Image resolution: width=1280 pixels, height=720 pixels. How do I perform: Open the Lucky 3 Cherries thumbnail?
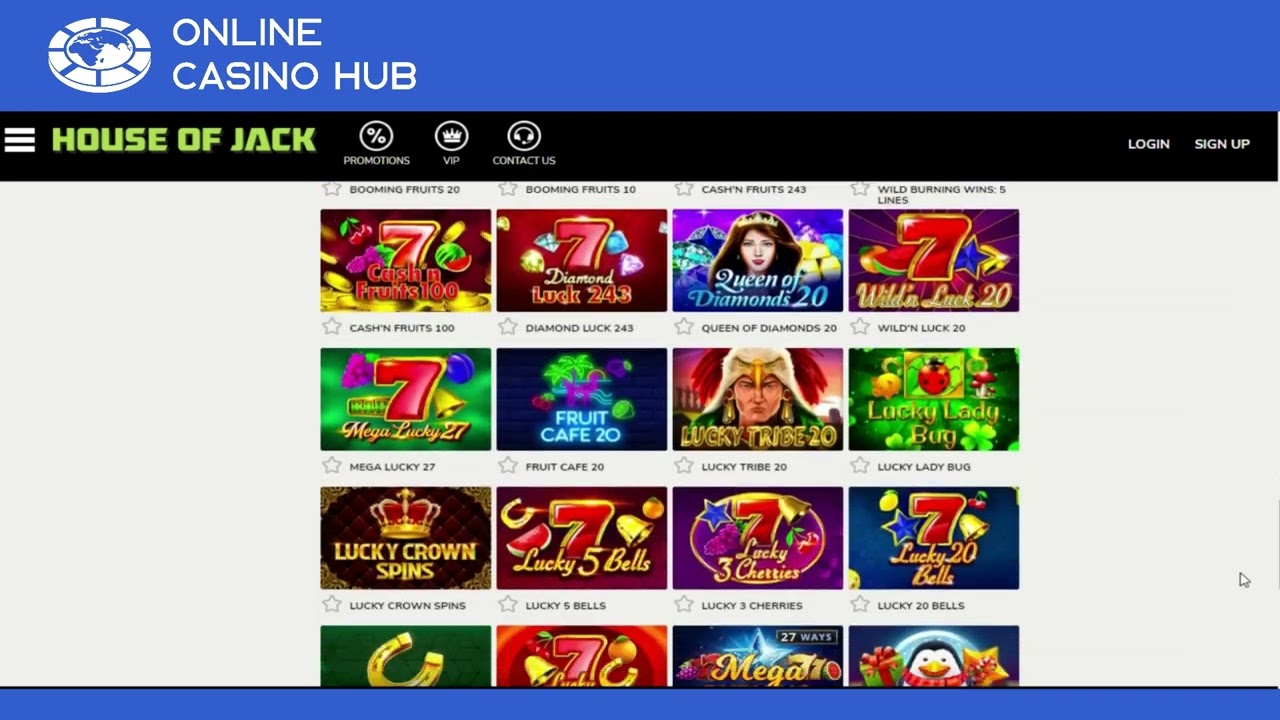(x=758, y=538)
